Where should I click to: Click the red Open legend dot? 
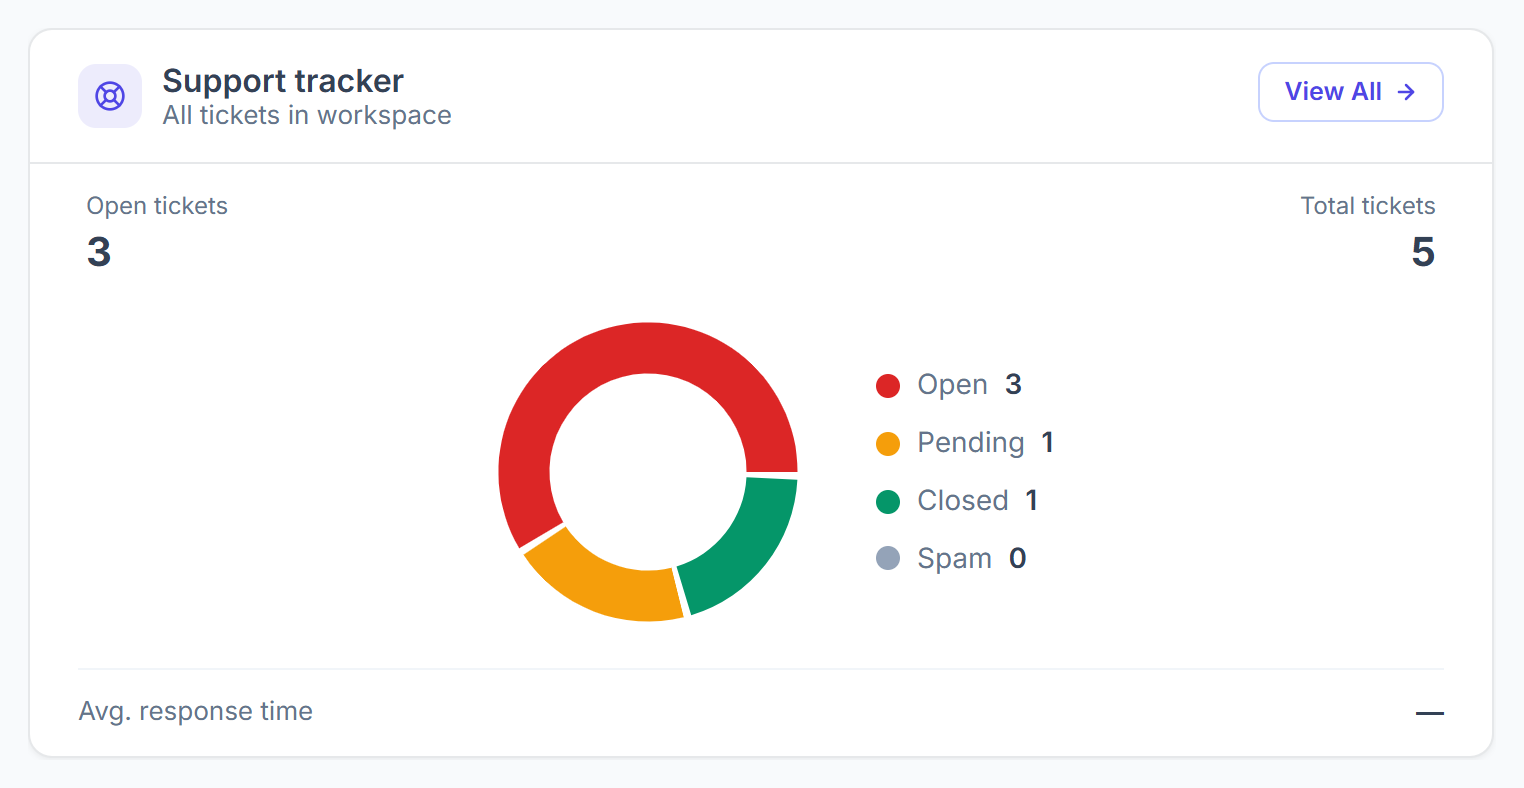pos(888,386)
